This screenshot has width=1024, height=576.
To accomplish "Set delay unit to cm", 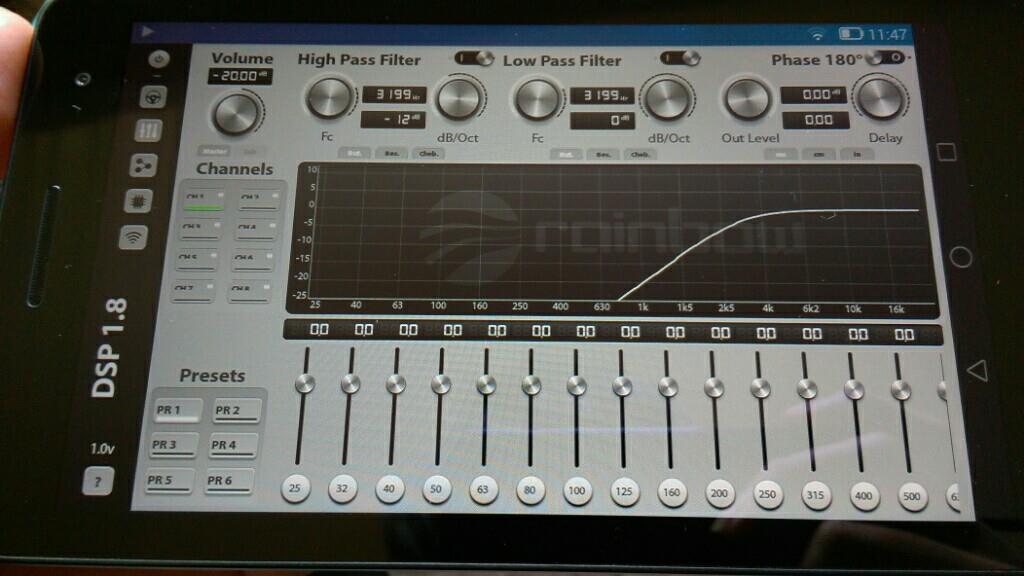I will [x=819, y=155].
